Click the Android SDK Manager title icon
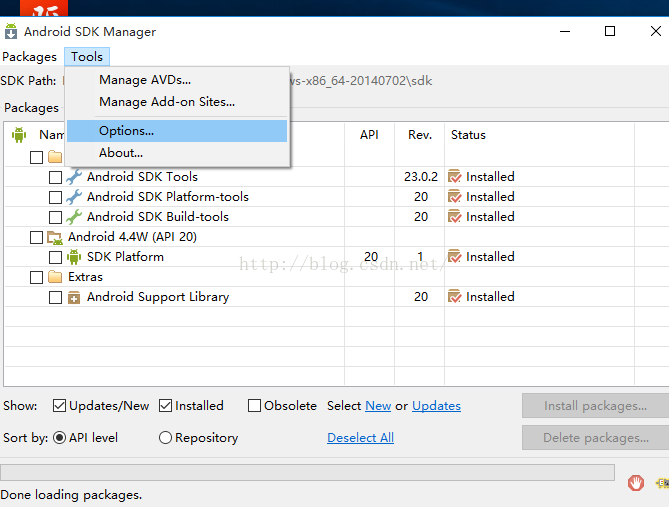This screenshot has width=669, height=507. [11, 31]
